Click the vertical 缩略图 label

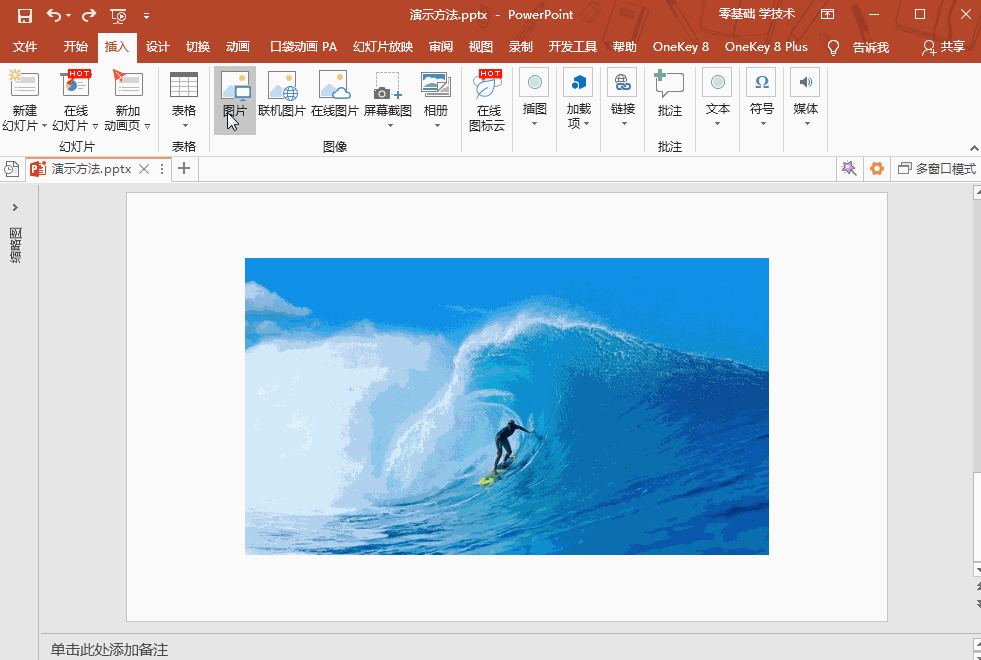click(16, 245)
